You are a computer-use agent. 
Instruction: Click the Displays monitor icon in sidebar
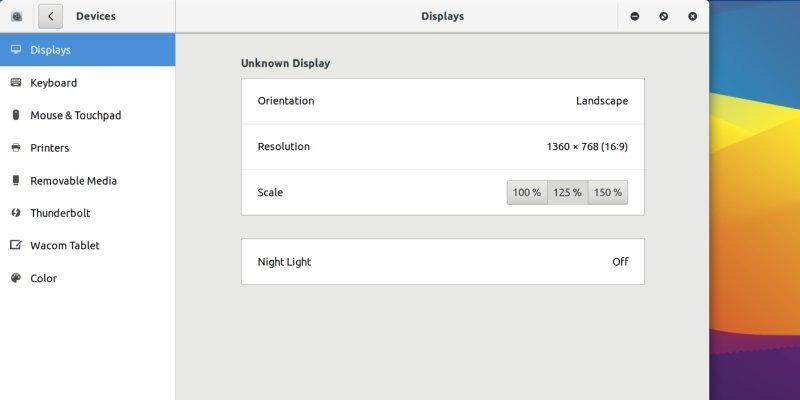pos(16,50)
